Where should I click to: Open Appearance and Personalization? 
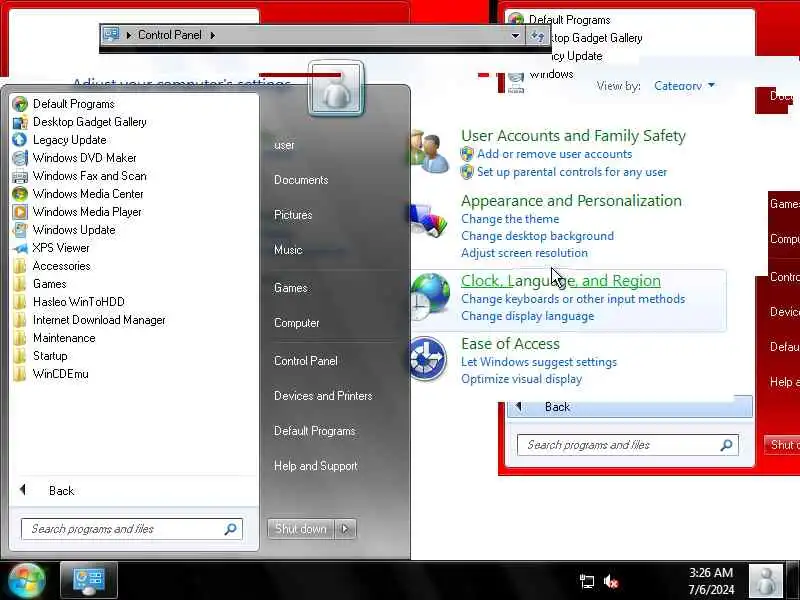point(571,201)
